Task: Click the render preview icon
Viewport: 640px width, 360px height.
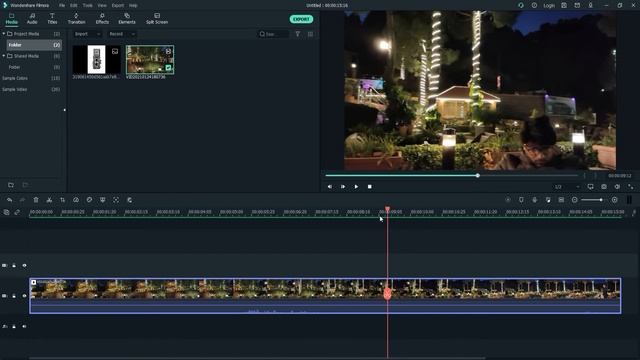Action: point(508,200)
